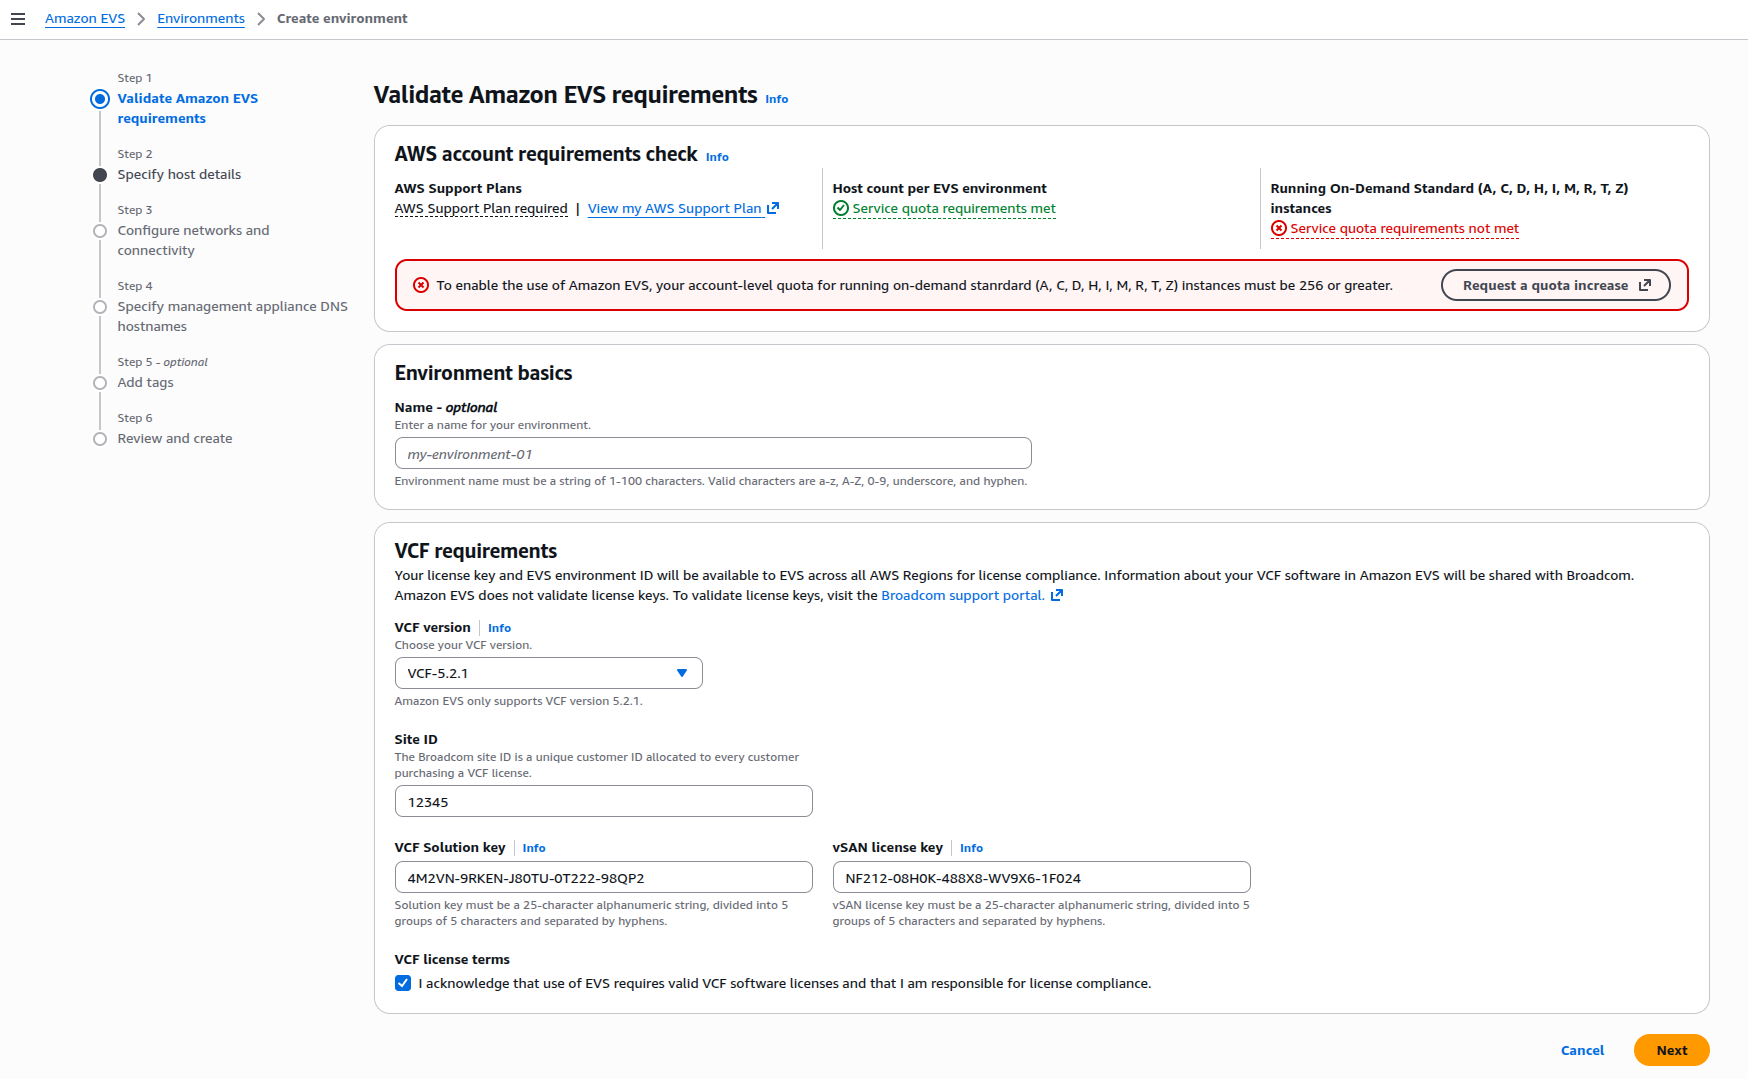Select the Step 5 Add tags radio indicator

point(100,383)
